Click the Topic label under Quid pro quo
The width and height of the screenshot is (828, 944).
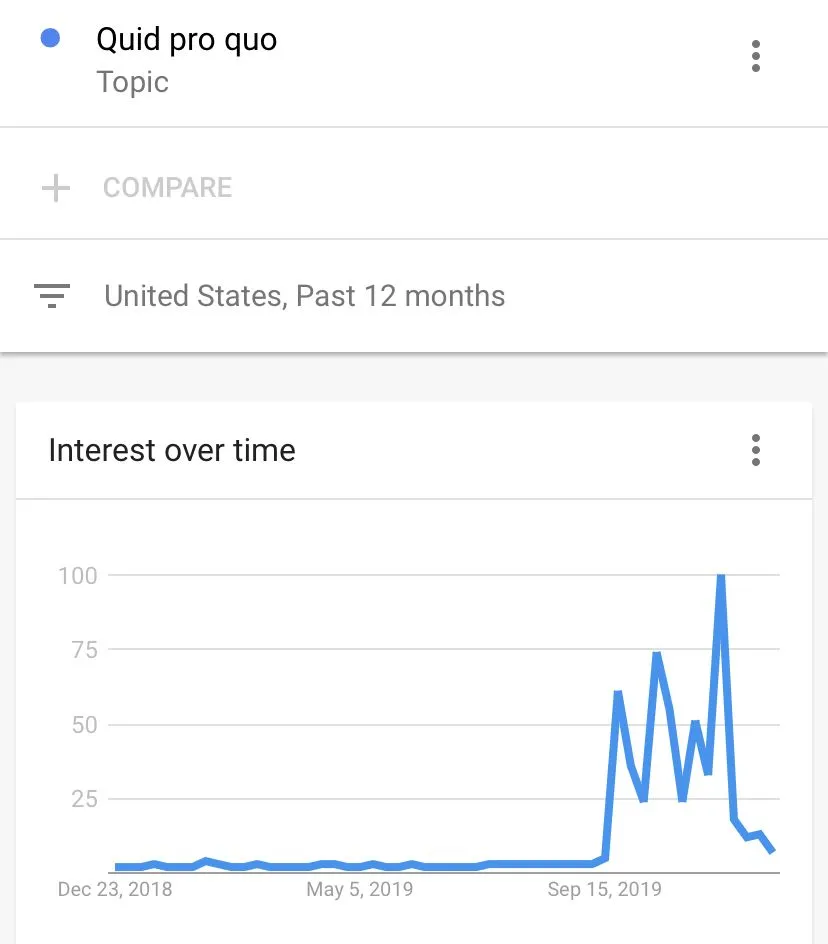(x=132, y=82)
